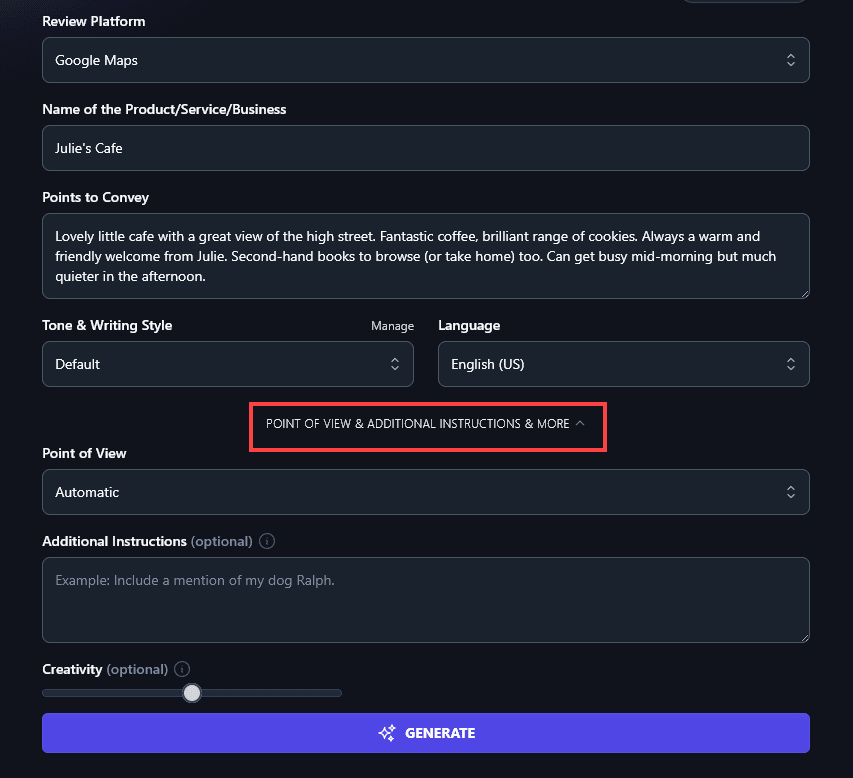The height and width of the screenshot is (778, 853).
Task: Click the Points to Convey text area
Action: pyautogui.click(x=425, y=256)
